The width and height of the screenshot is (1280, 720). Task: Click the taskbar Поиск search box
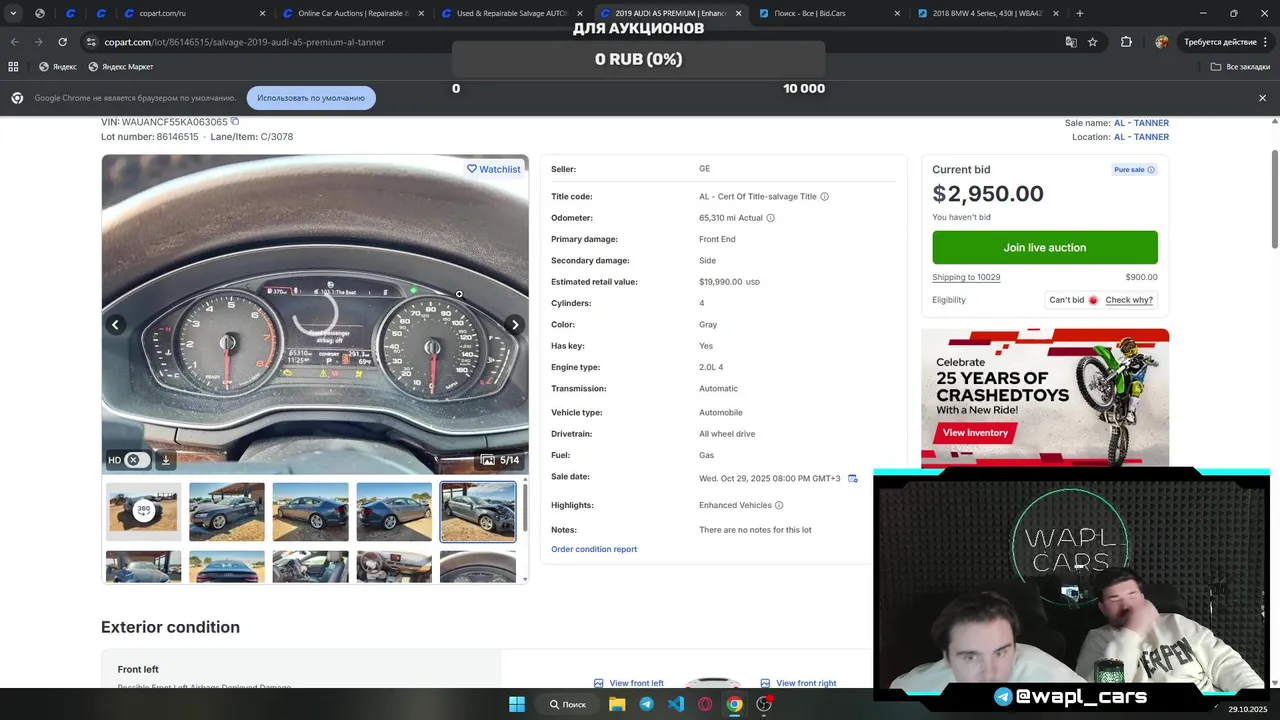(567, 704)
